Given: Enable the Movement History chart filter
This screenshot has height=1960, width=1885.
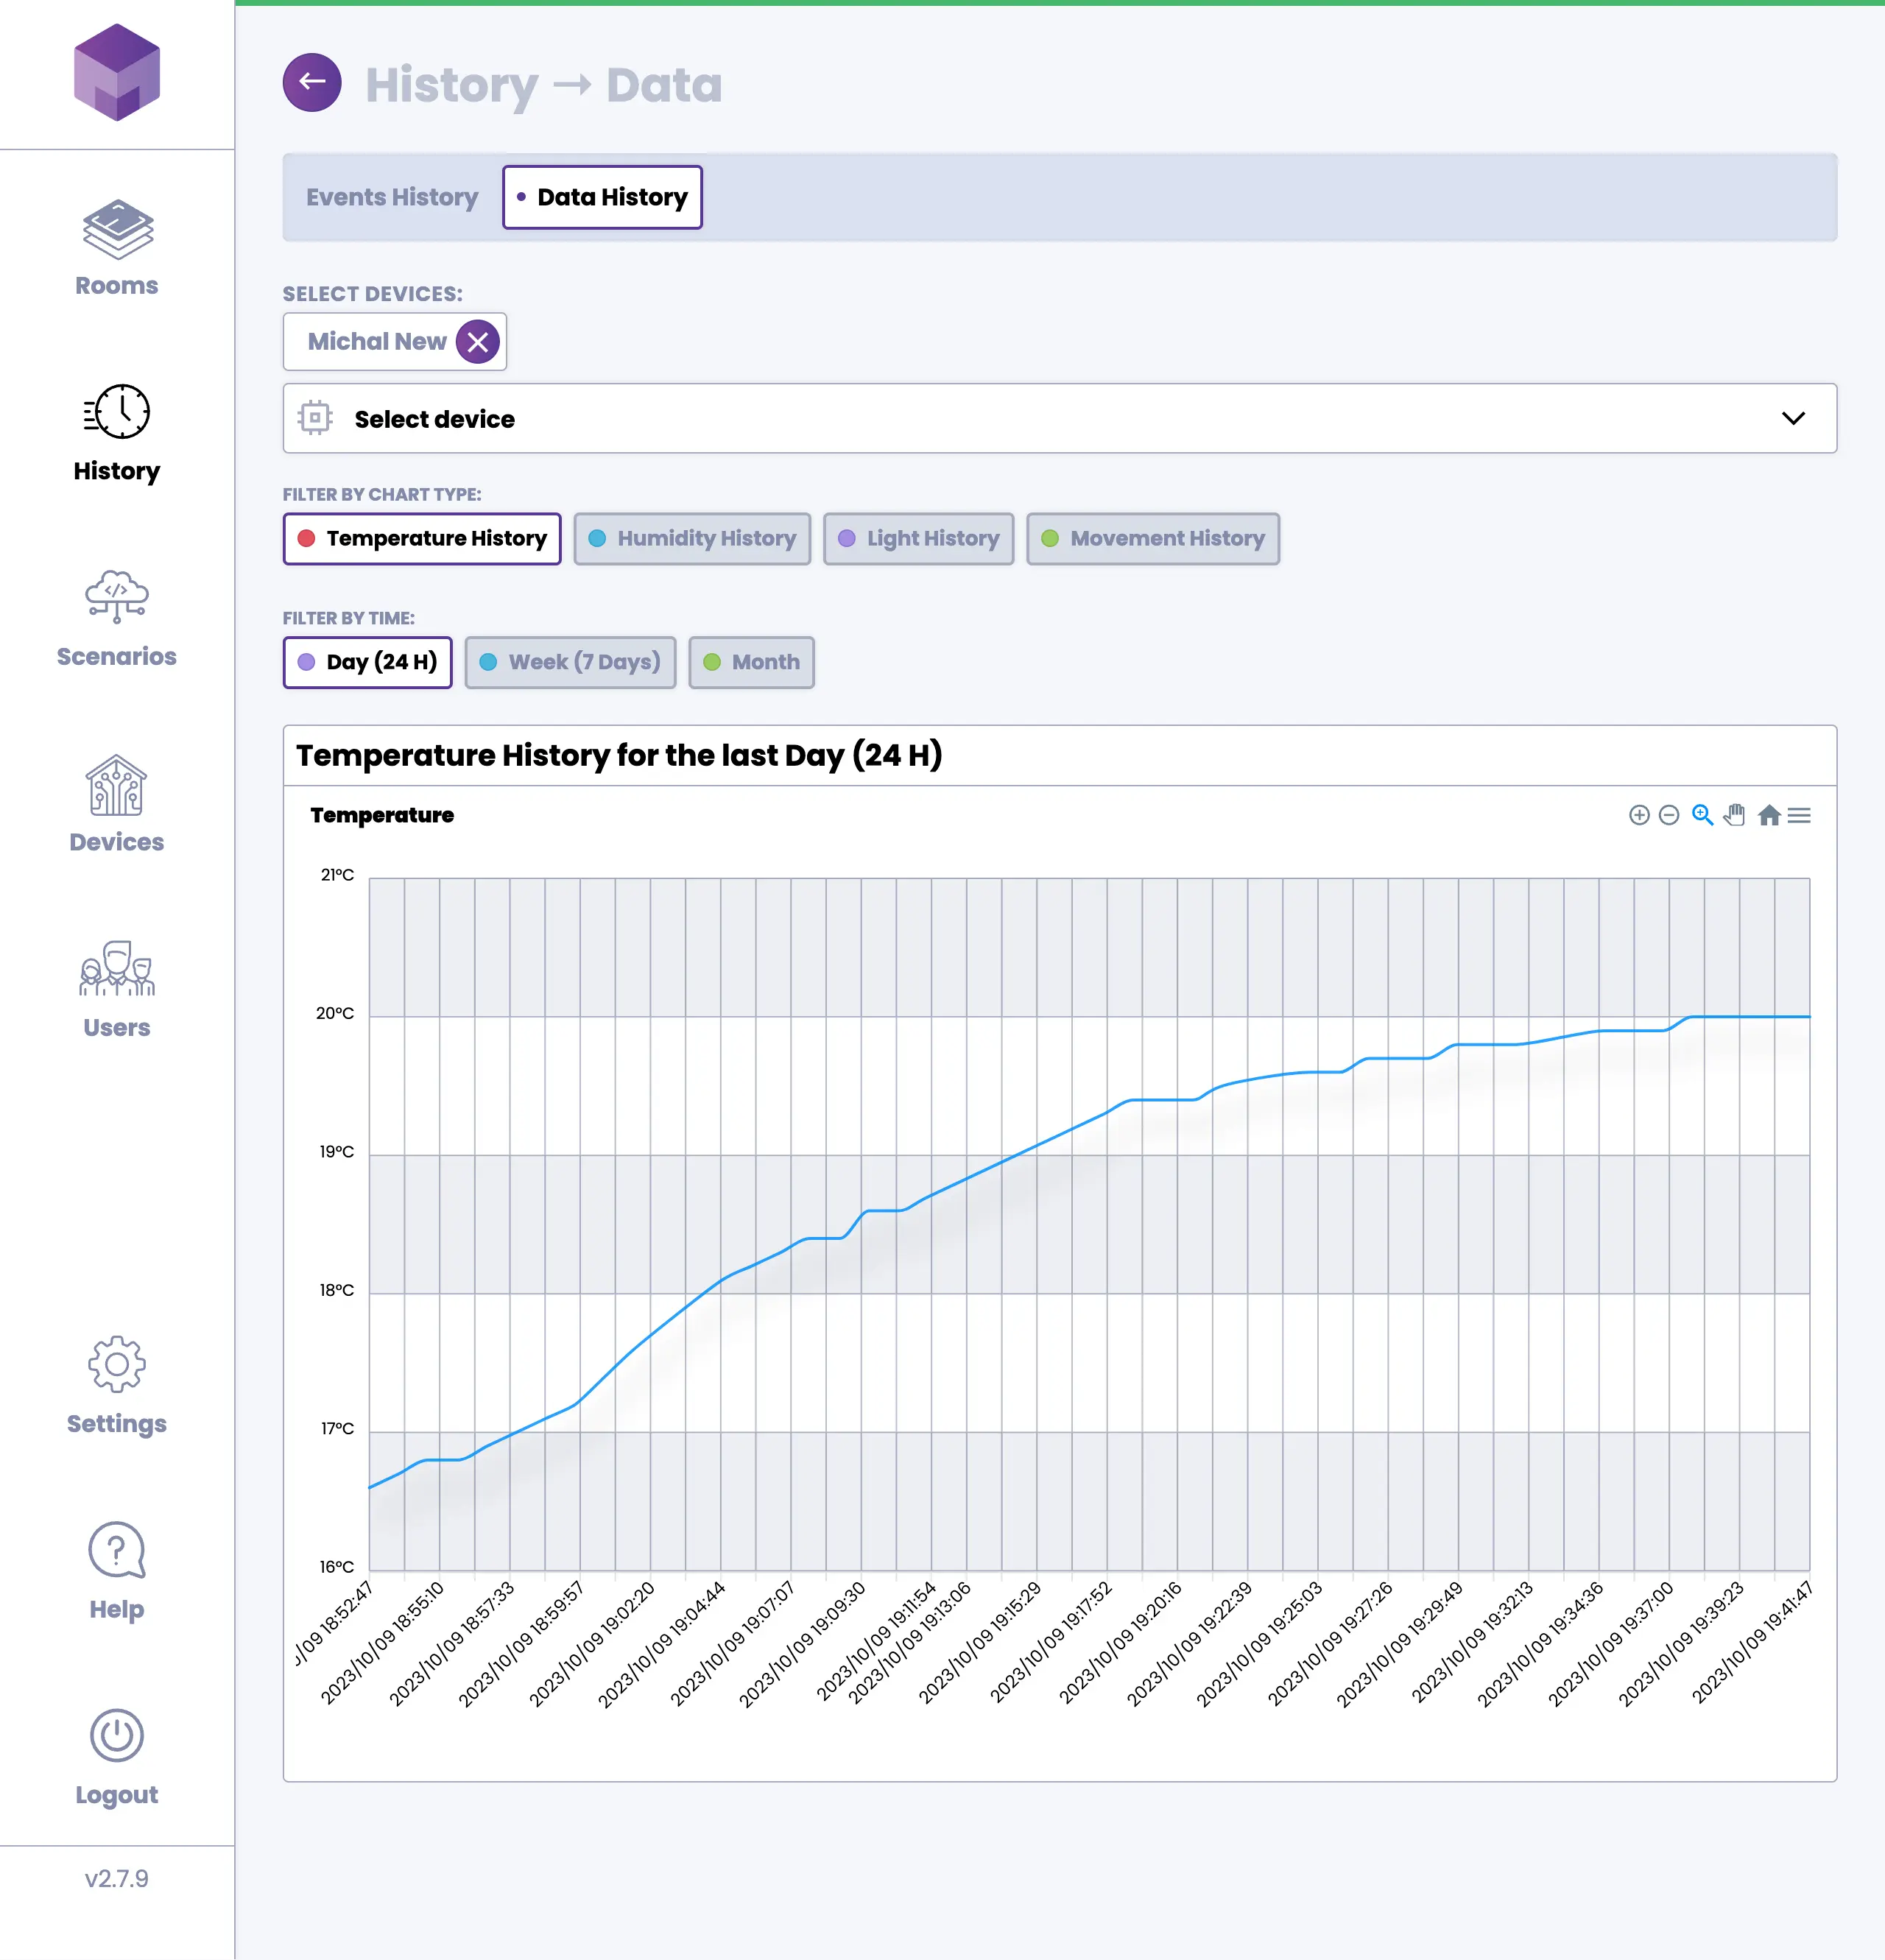Looking at the screenshot, I should tap(1153, 539).
